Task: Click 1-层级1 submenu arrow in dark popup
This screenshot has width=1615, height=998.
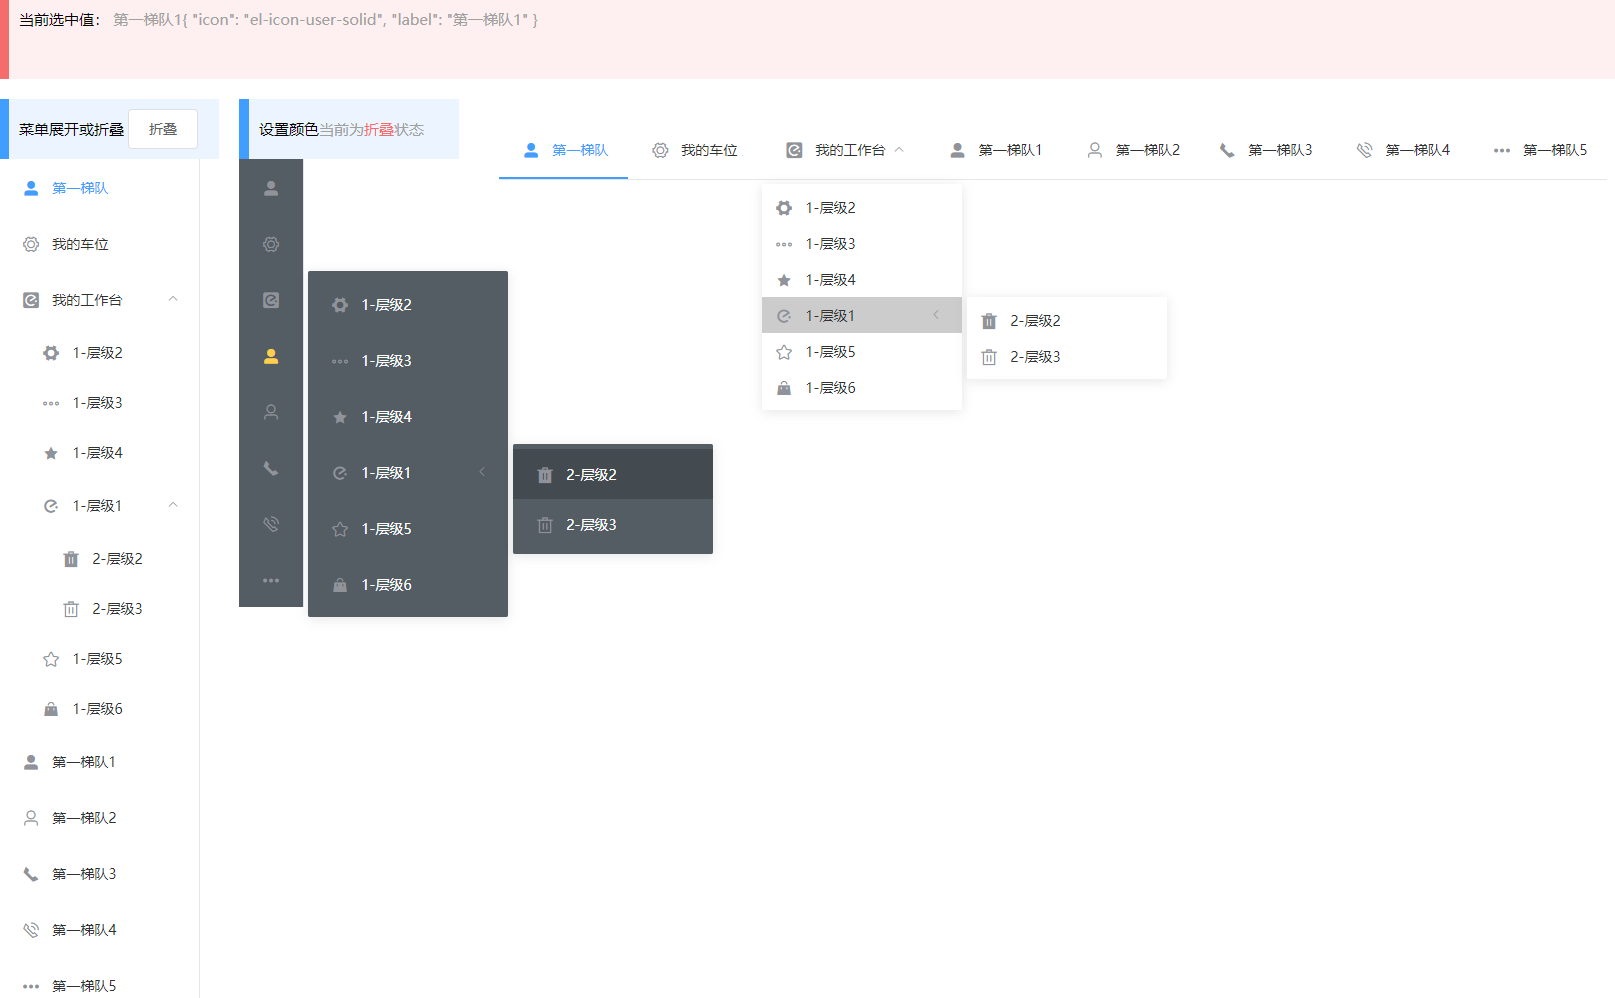Action: tap(482, 472)
